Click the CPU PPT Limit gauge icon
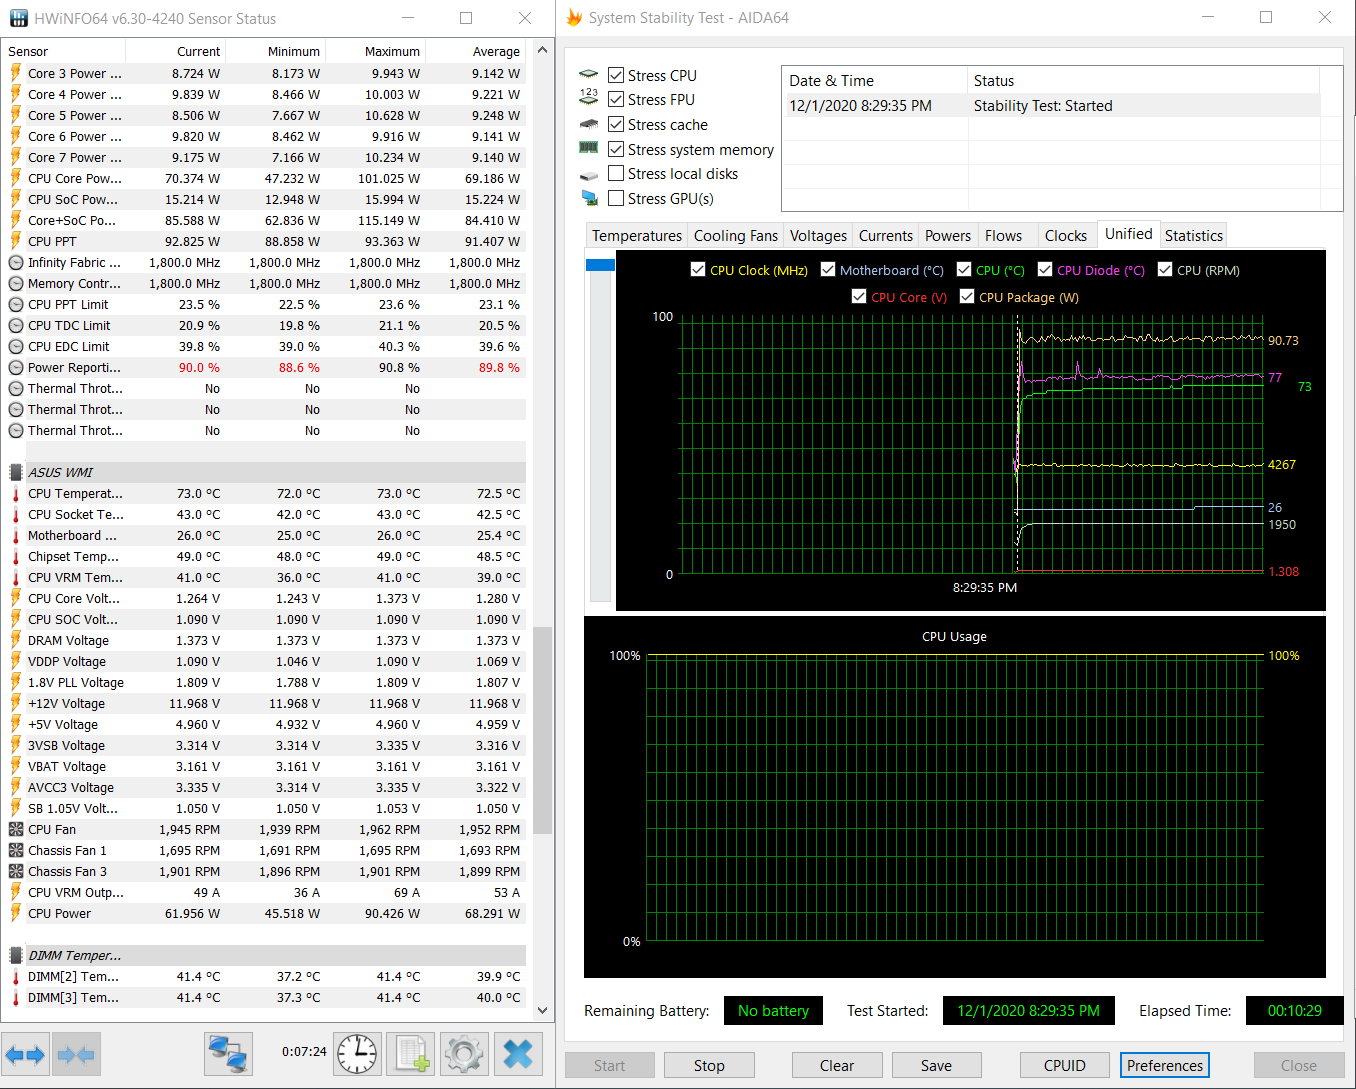Image resolution: width=1356 pixels, height=1089 pixels. (x=15, y=304)
